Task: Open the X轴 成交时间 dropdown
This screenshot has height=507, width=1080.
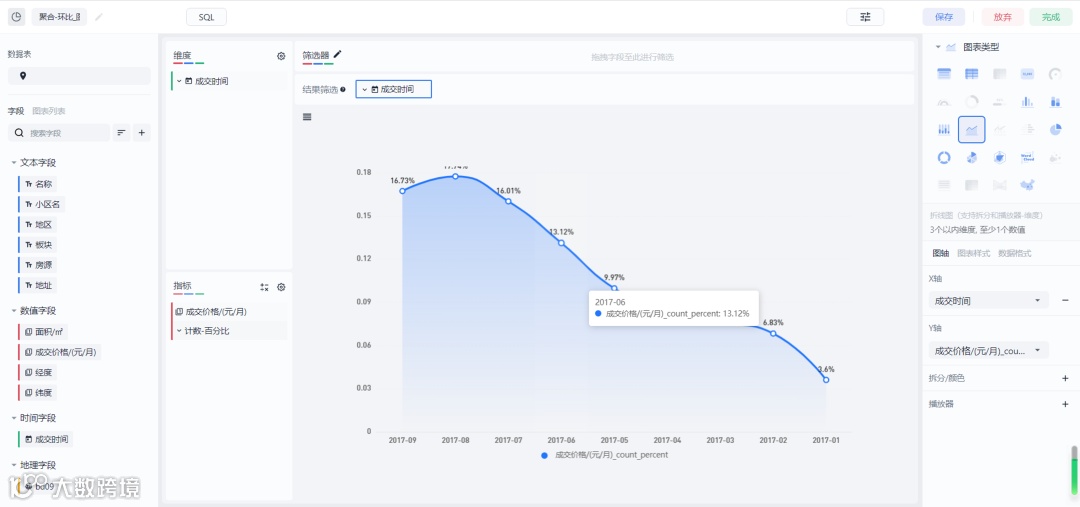Action: coord(989,300)
